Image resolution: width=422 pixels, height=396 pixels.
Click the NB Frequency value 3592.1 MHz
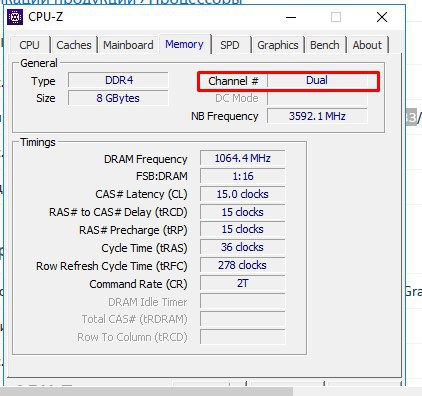pos(317,116)
